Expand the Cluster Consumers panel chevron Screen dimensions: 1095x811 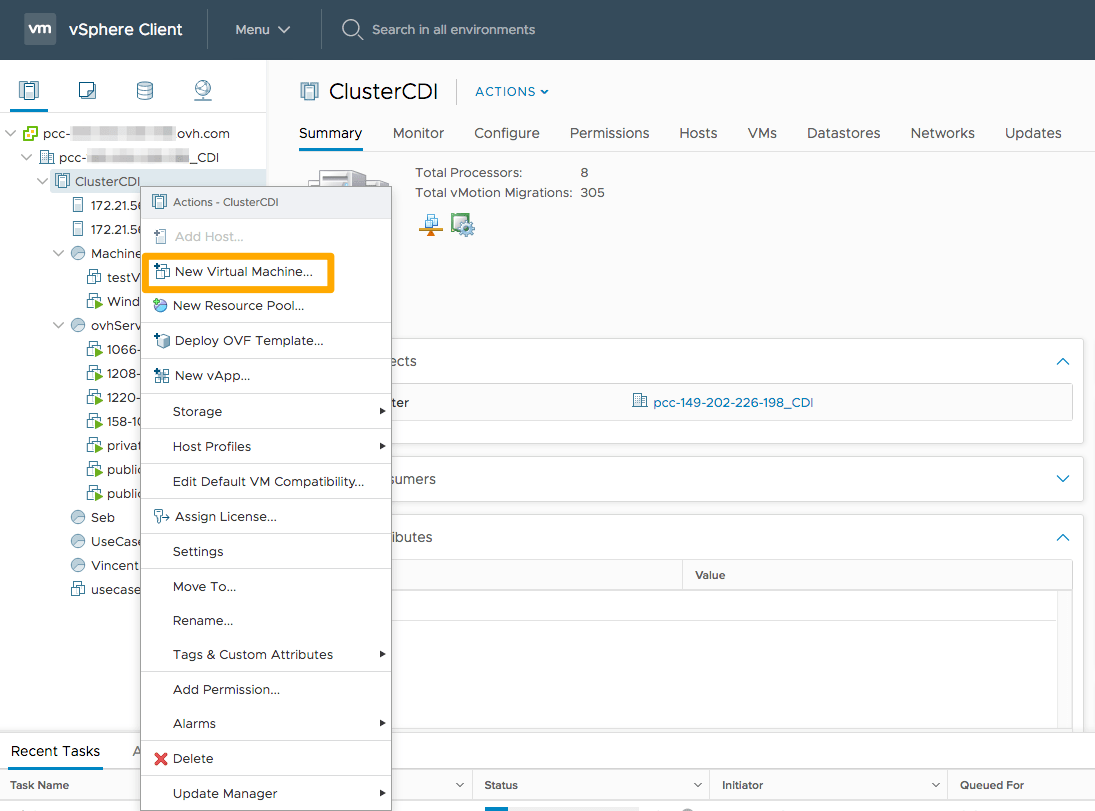click(1063, 478)
